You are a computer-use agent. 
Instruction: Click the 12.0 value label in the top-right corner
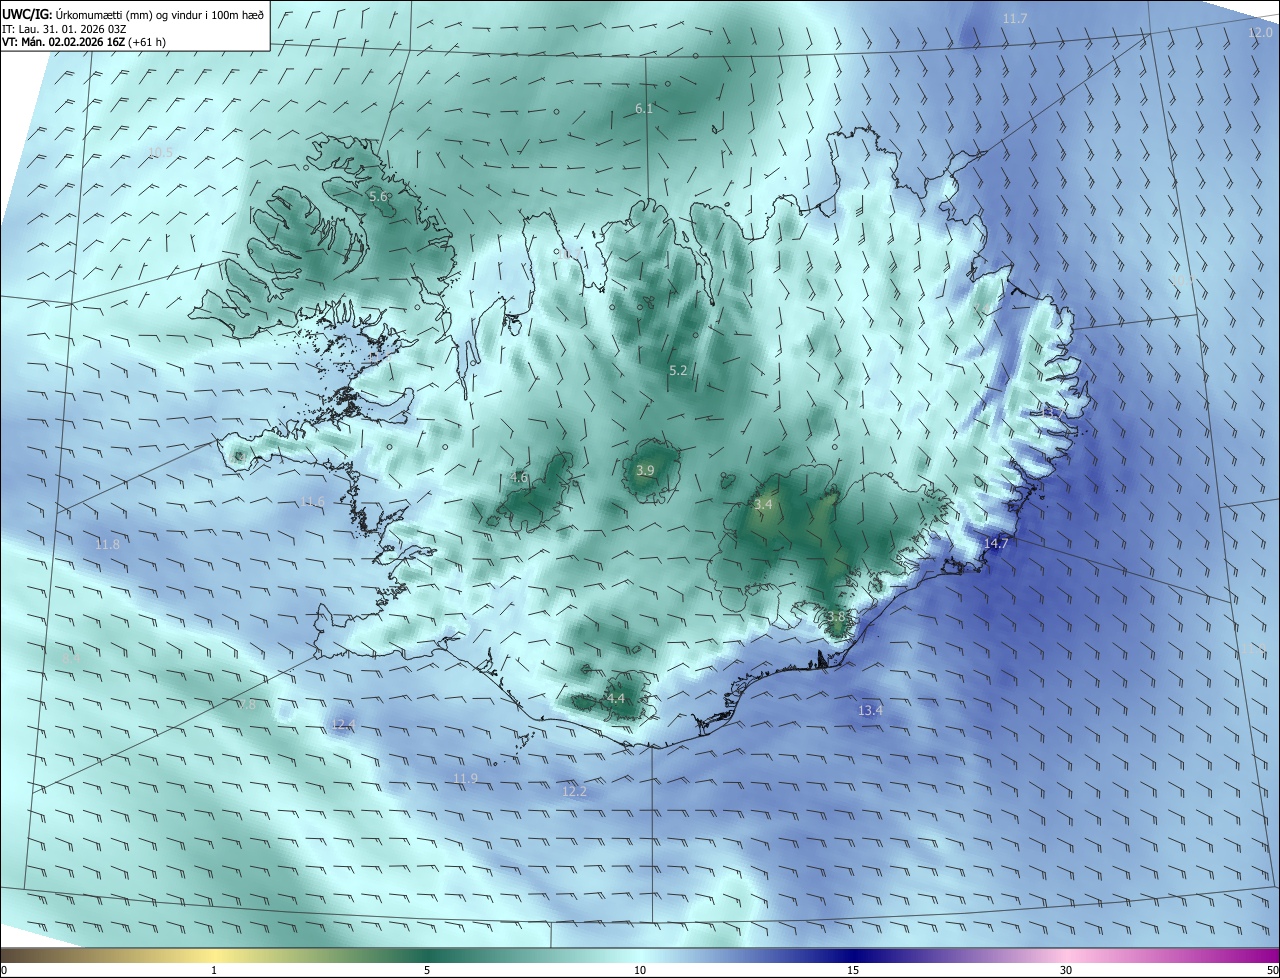[x=1260, y=33]
